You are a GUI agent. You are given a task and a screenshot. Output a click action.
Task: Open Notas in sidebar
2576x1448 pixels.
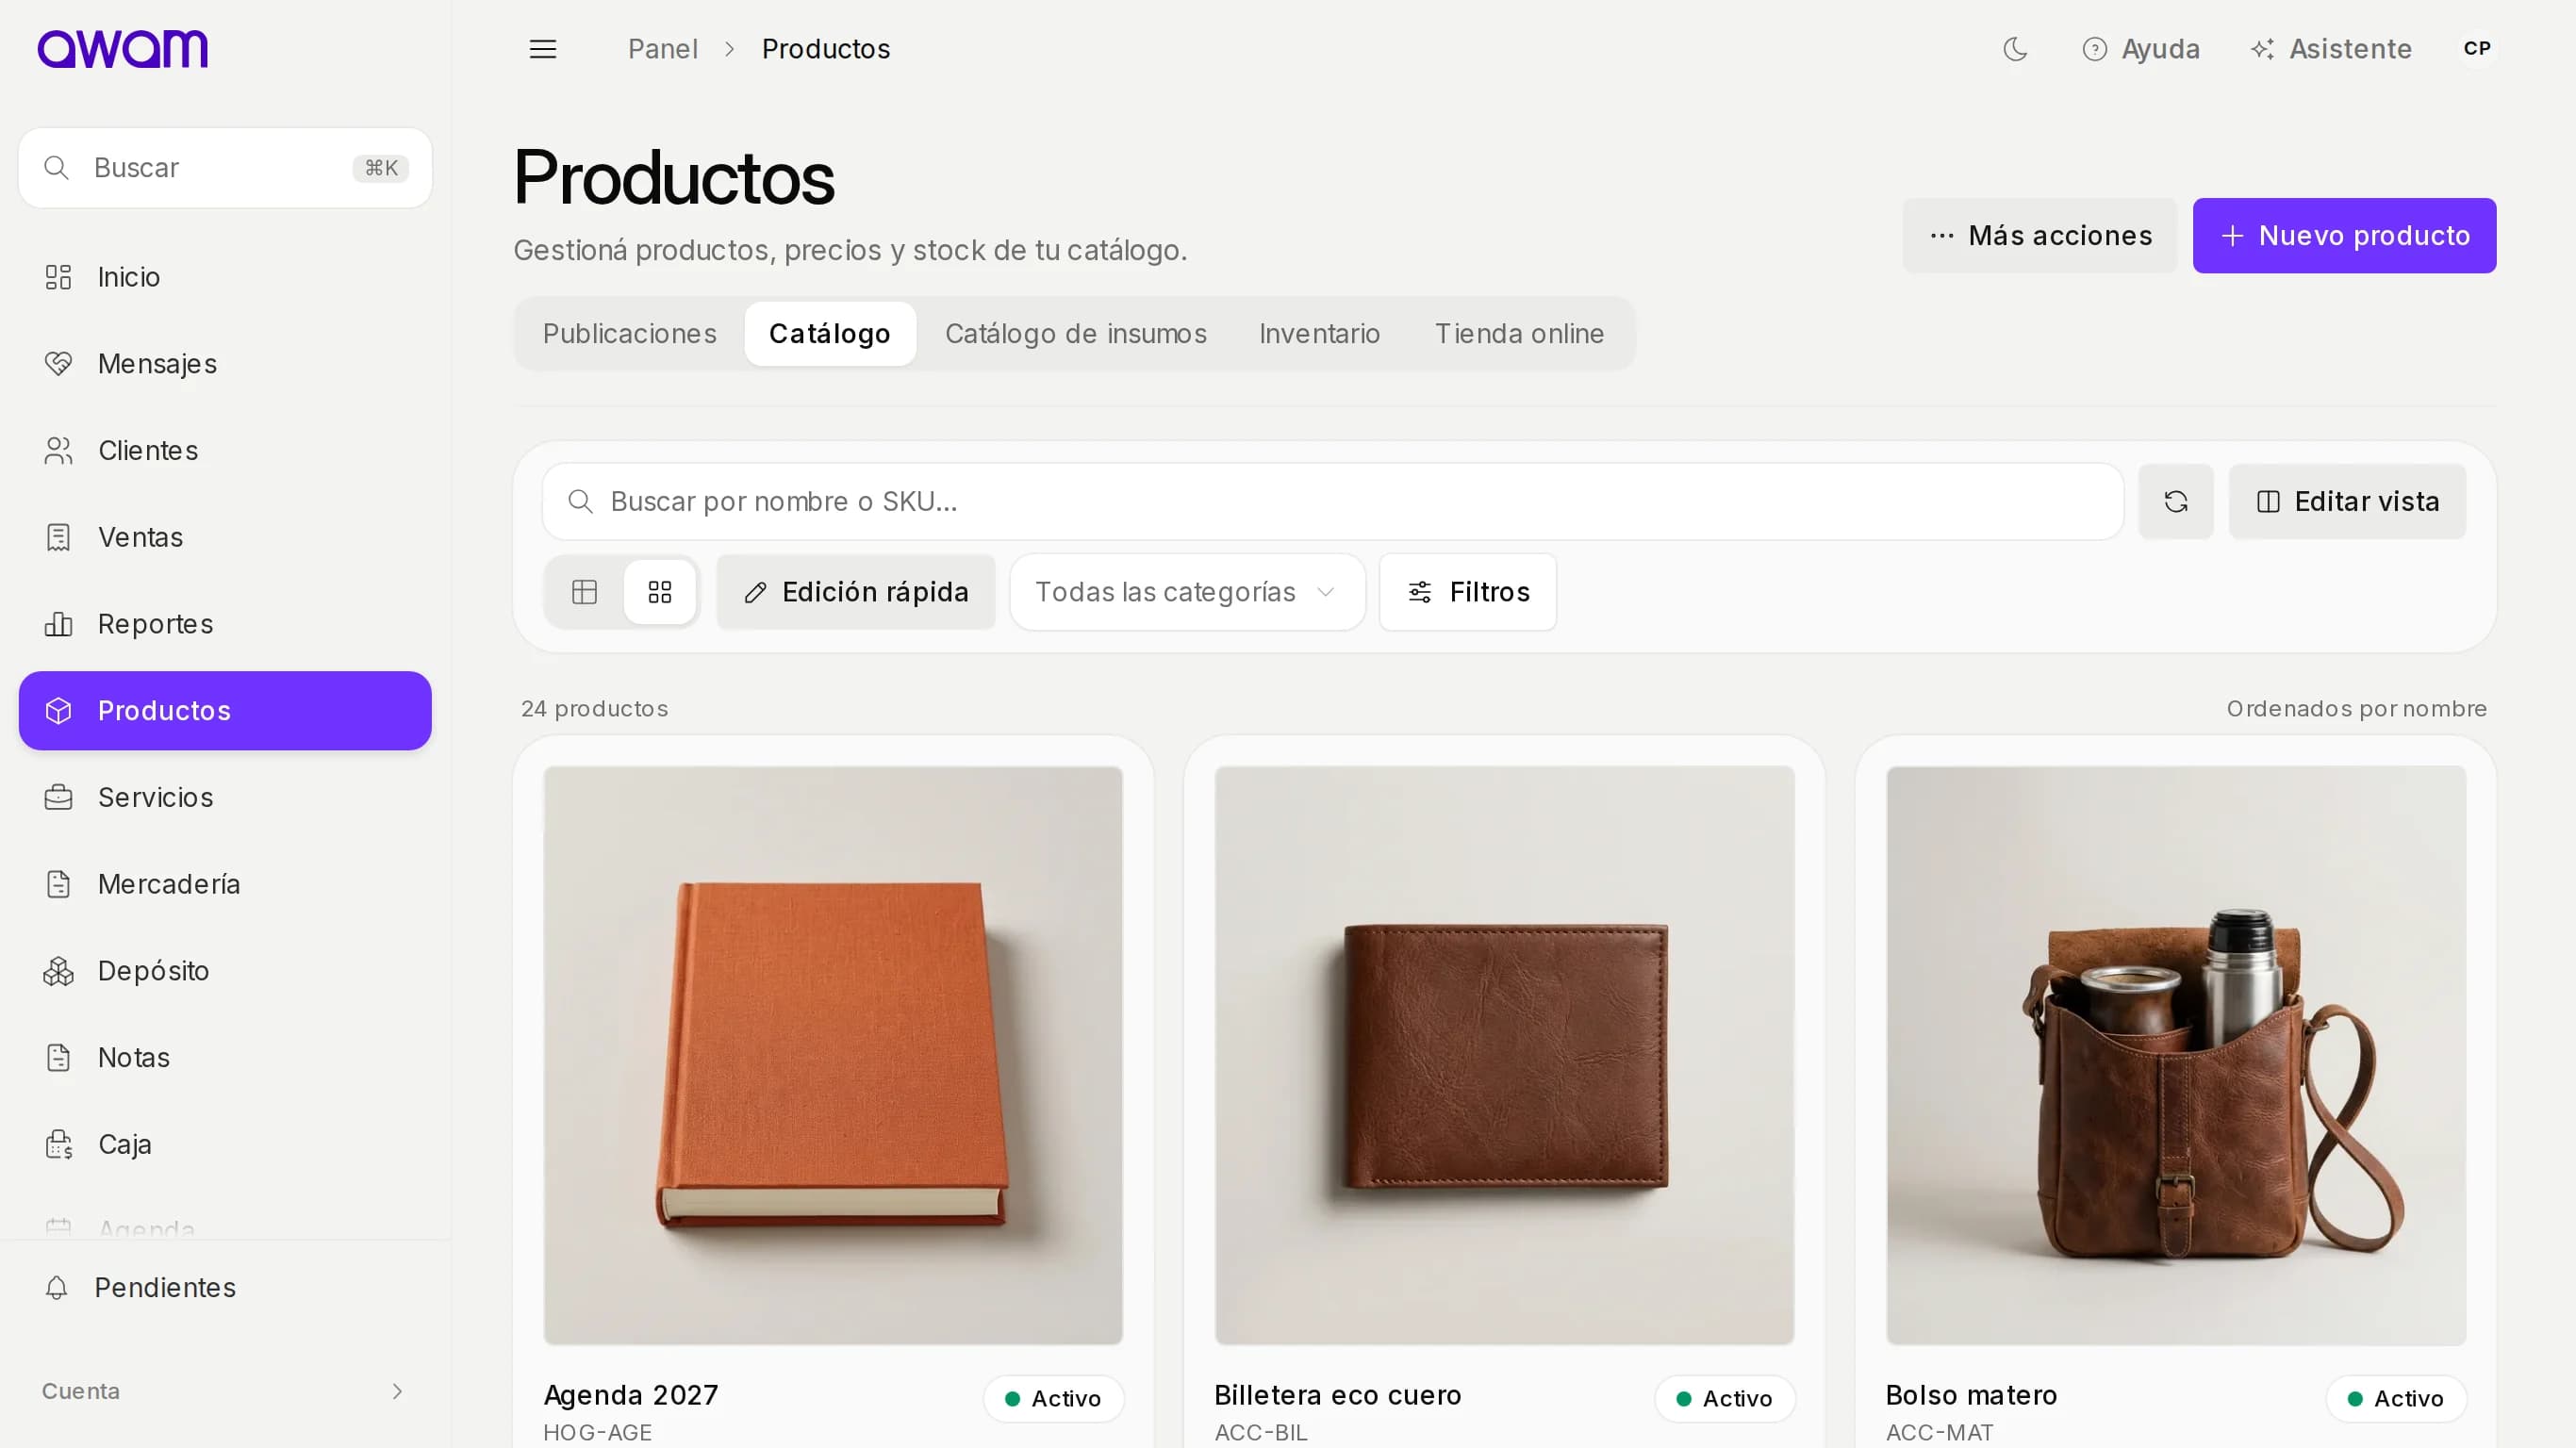[225, 1057]
